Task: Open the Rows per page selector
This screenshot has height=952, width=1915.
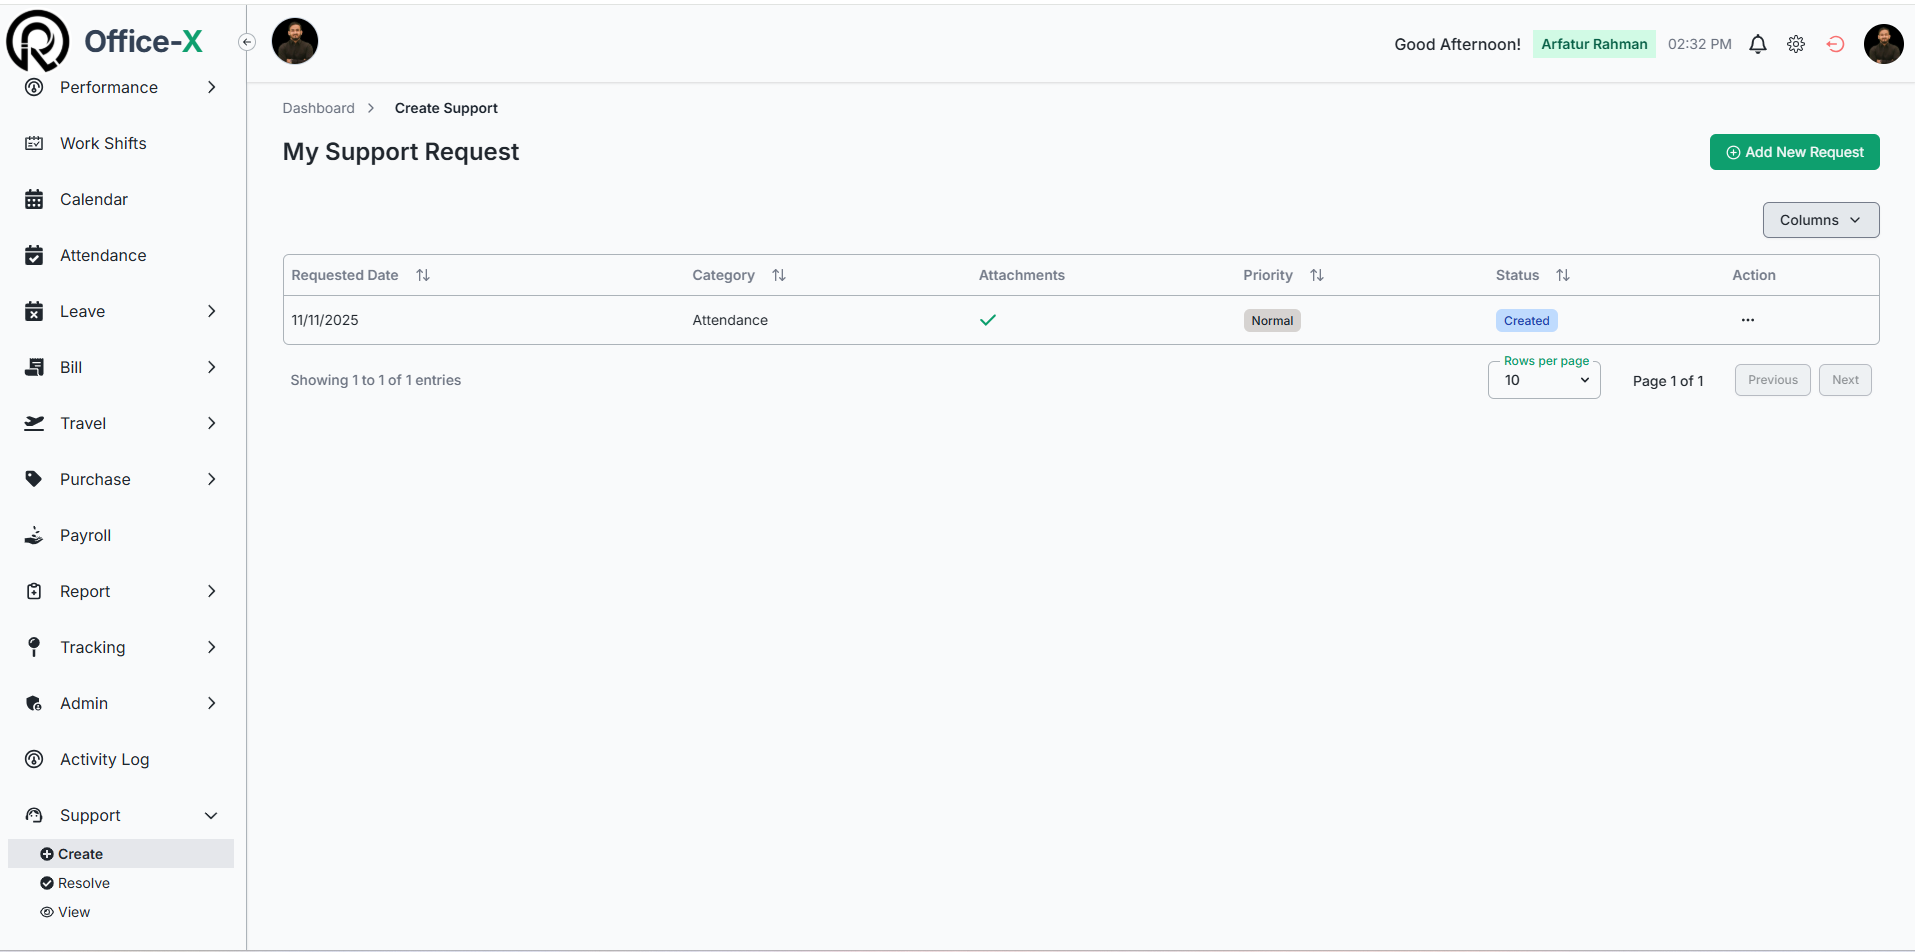Action: 1544,380
